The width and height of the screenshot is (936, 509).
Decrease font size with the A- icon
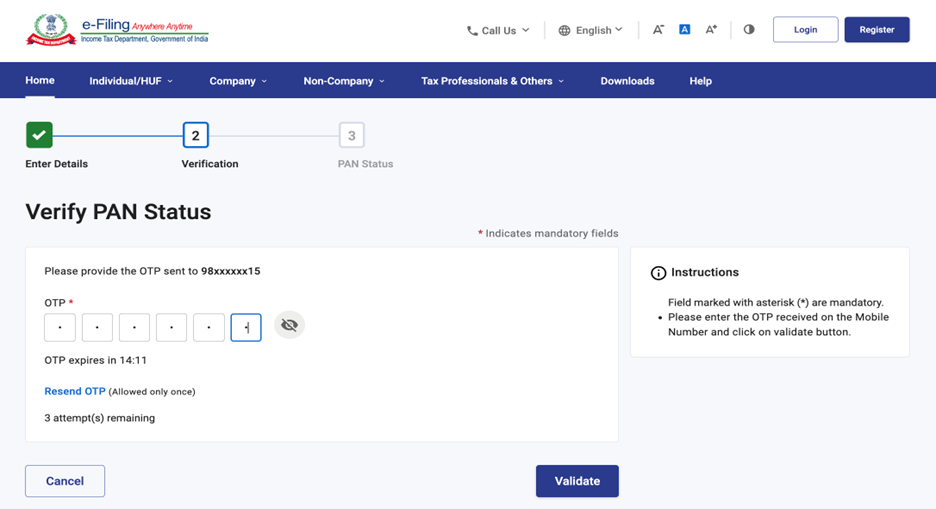pyautogui.click(x=658, y=30)
